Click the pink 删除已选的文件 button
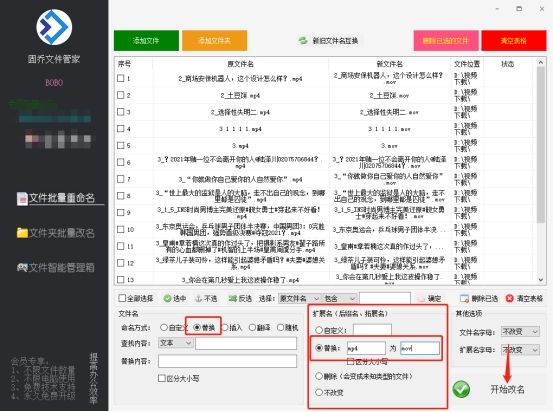 446,41
